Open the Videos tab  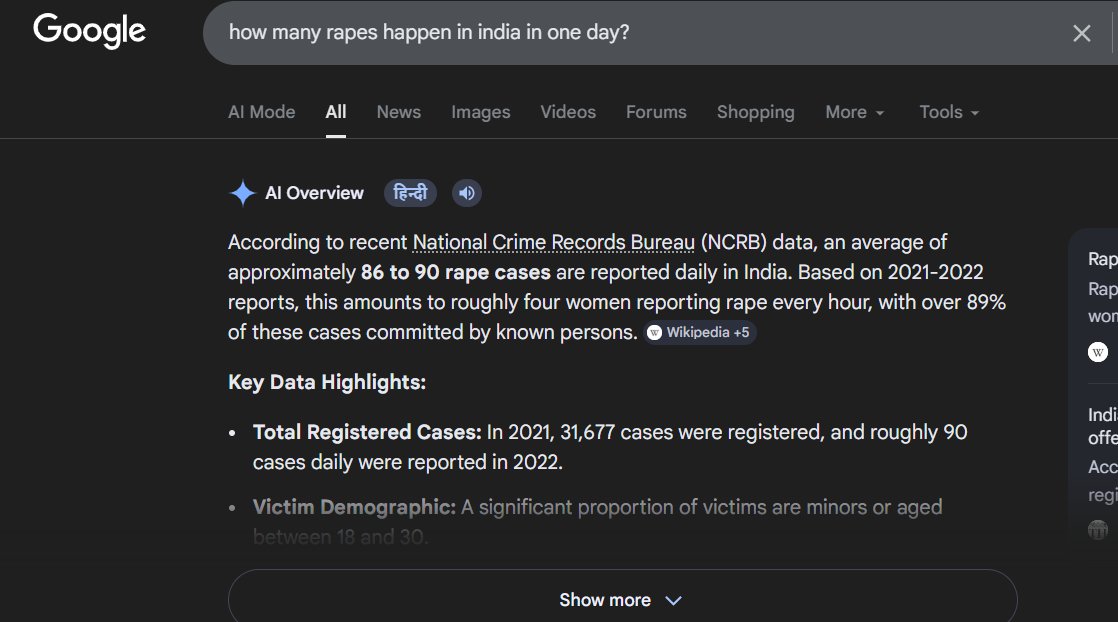click(568, 112)
